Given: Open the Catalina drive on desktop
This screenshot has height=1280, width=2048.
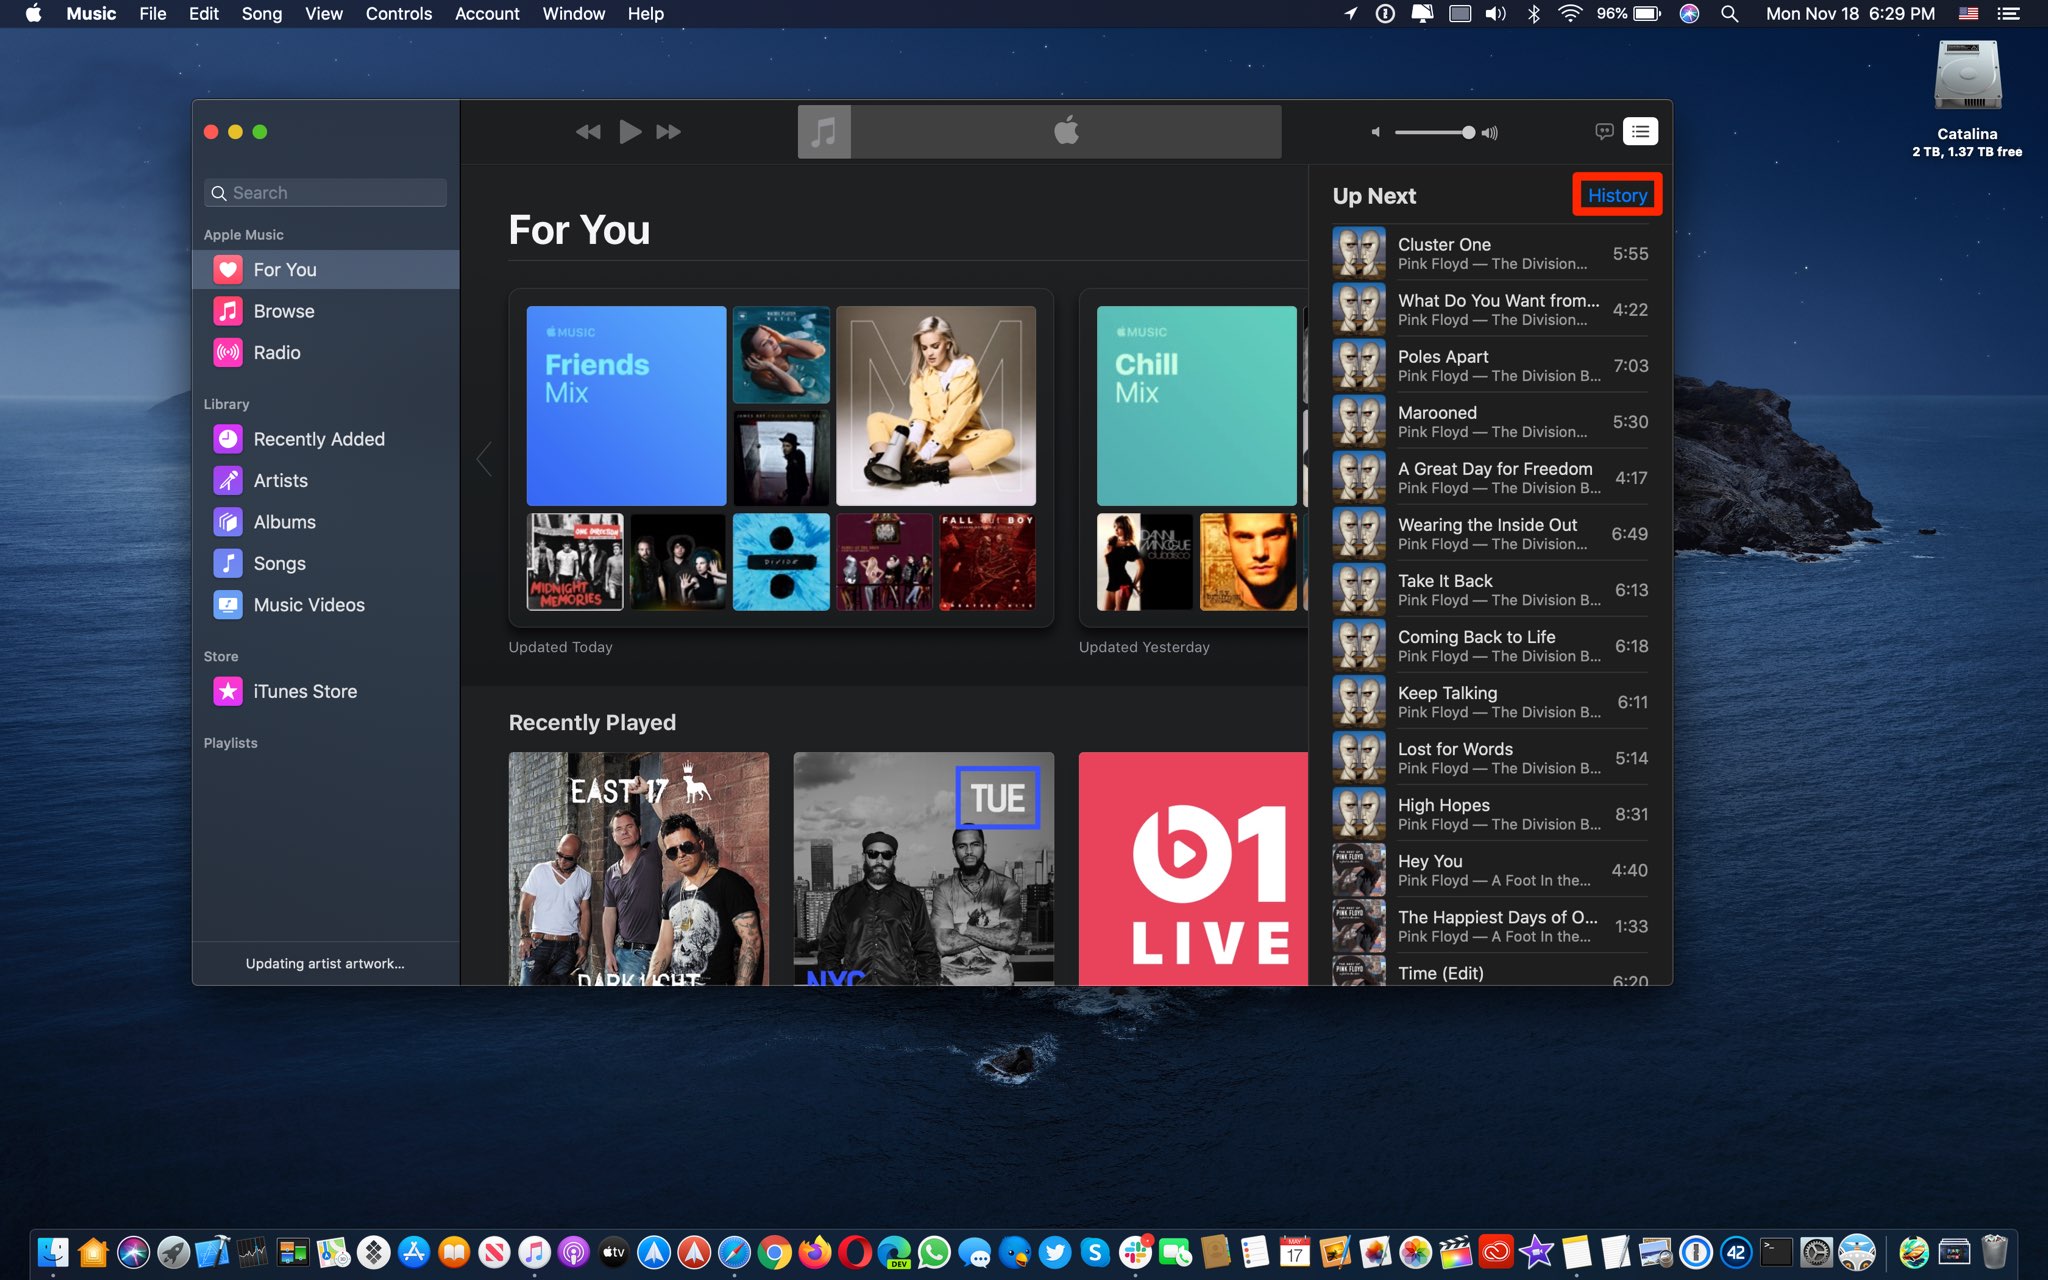Looking at the screenshot, I should click(x=1967, y=97).
